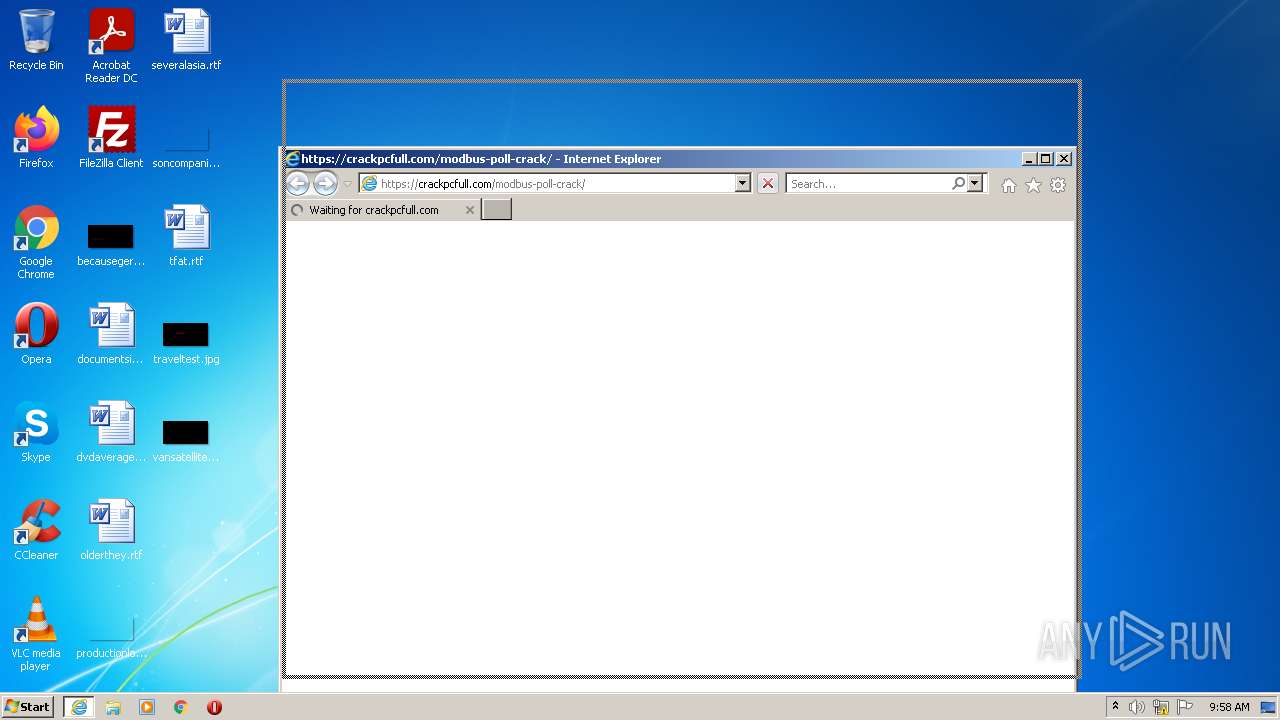
Task: Click Internet Explorer taskbar button
Action: click(79, 707)
